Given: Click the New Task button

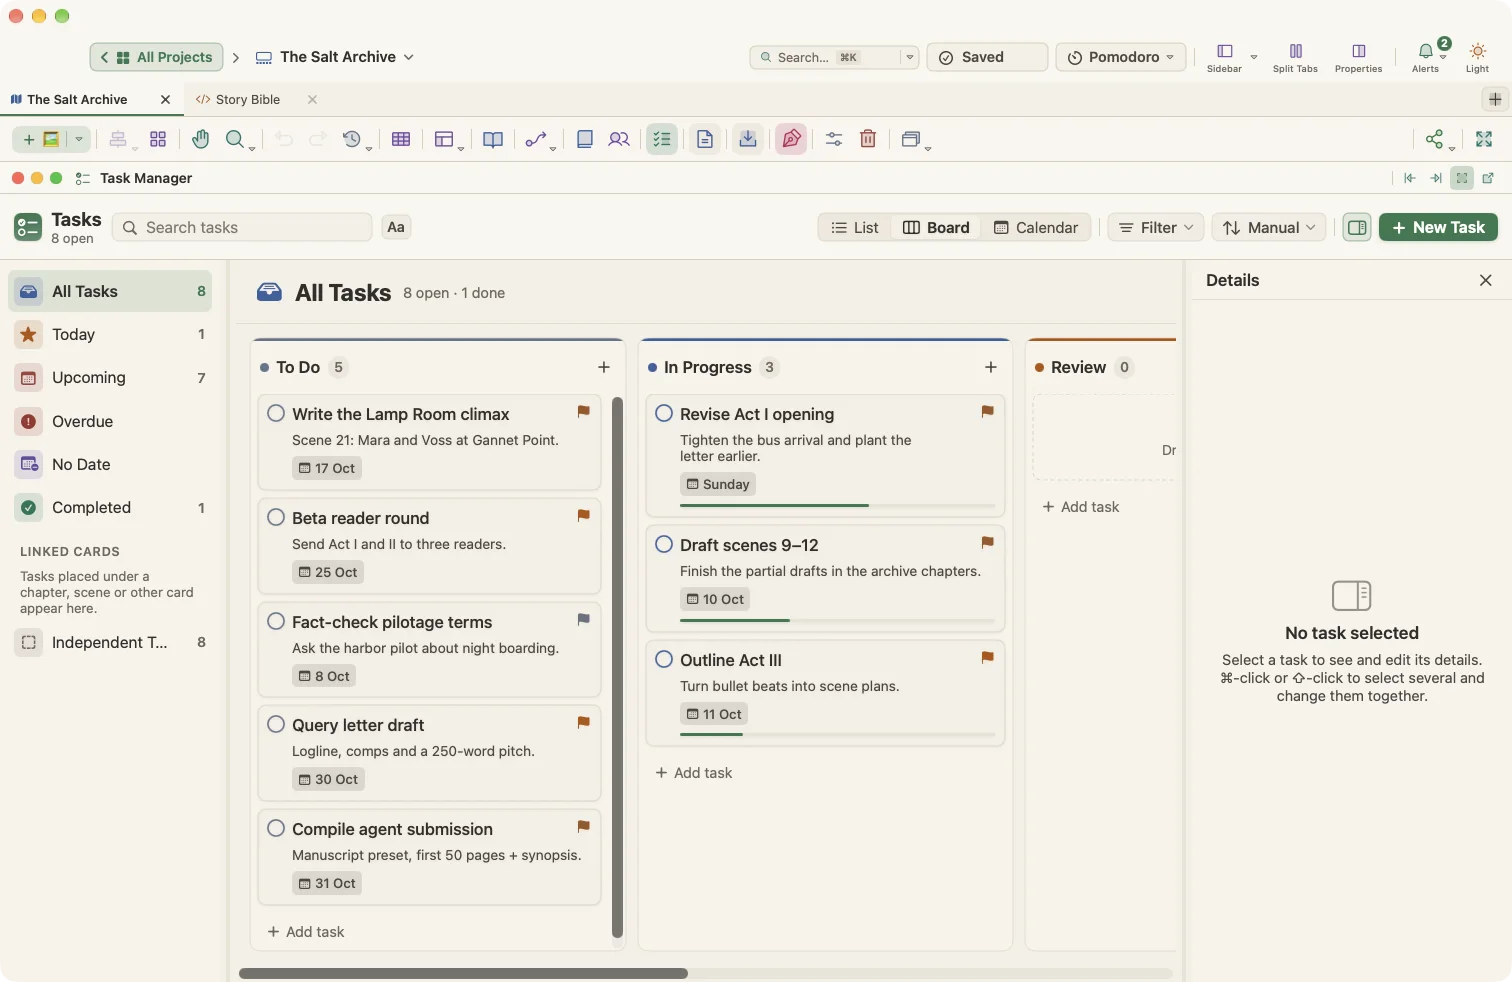Looking at the screenshot, I should (x=1438, y=228).
